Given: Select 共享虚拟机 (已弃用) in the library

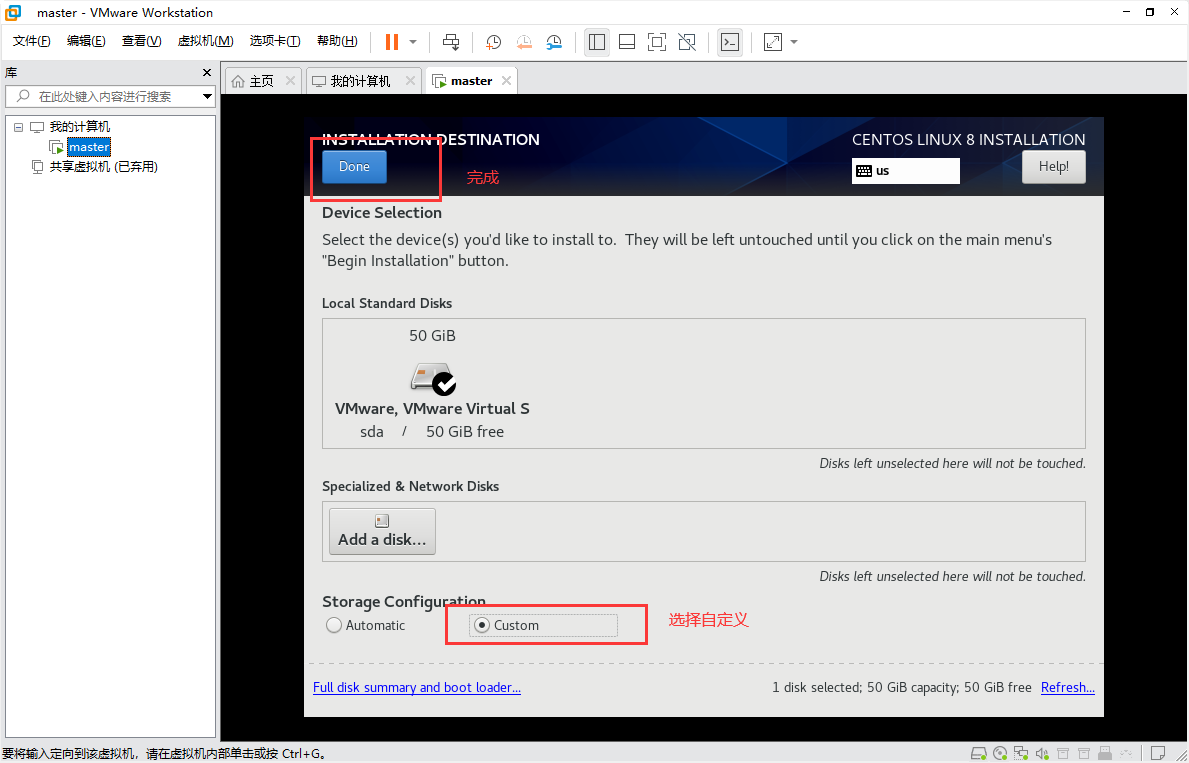Looking at the screenshot, I should pos(103,167).
